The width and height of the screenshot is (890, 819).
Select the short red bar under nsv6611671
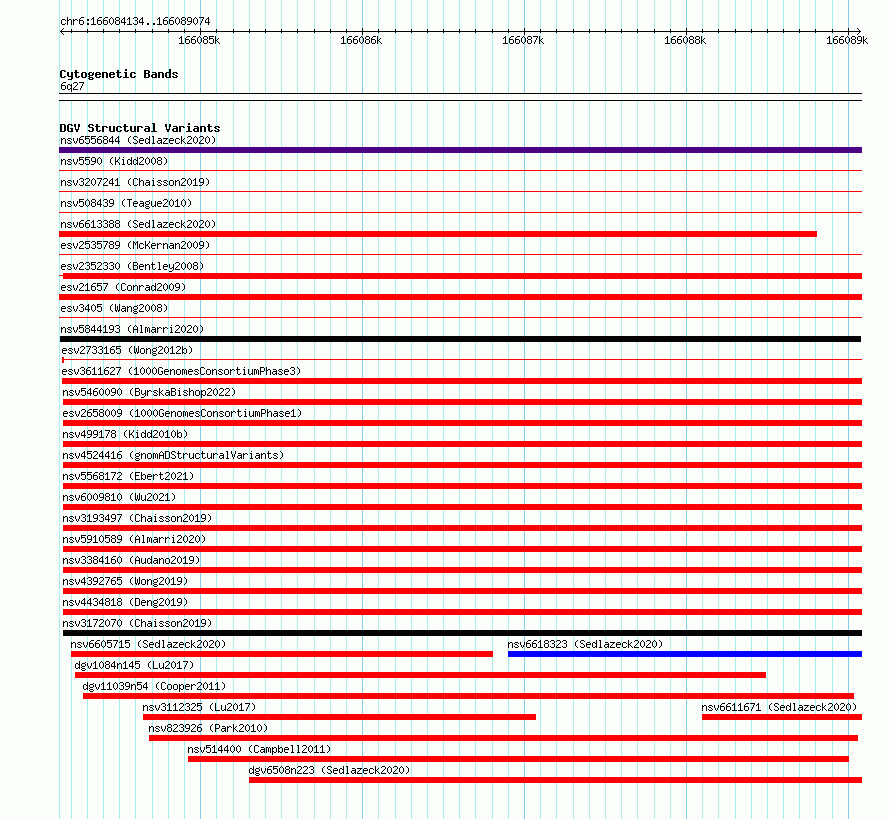click(x=782, y=717)
